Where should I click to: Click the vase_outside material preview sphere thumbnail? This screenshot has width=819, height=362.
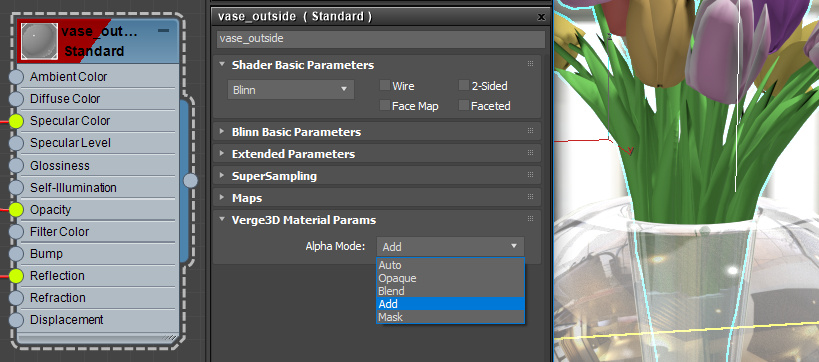coord(40,41)
